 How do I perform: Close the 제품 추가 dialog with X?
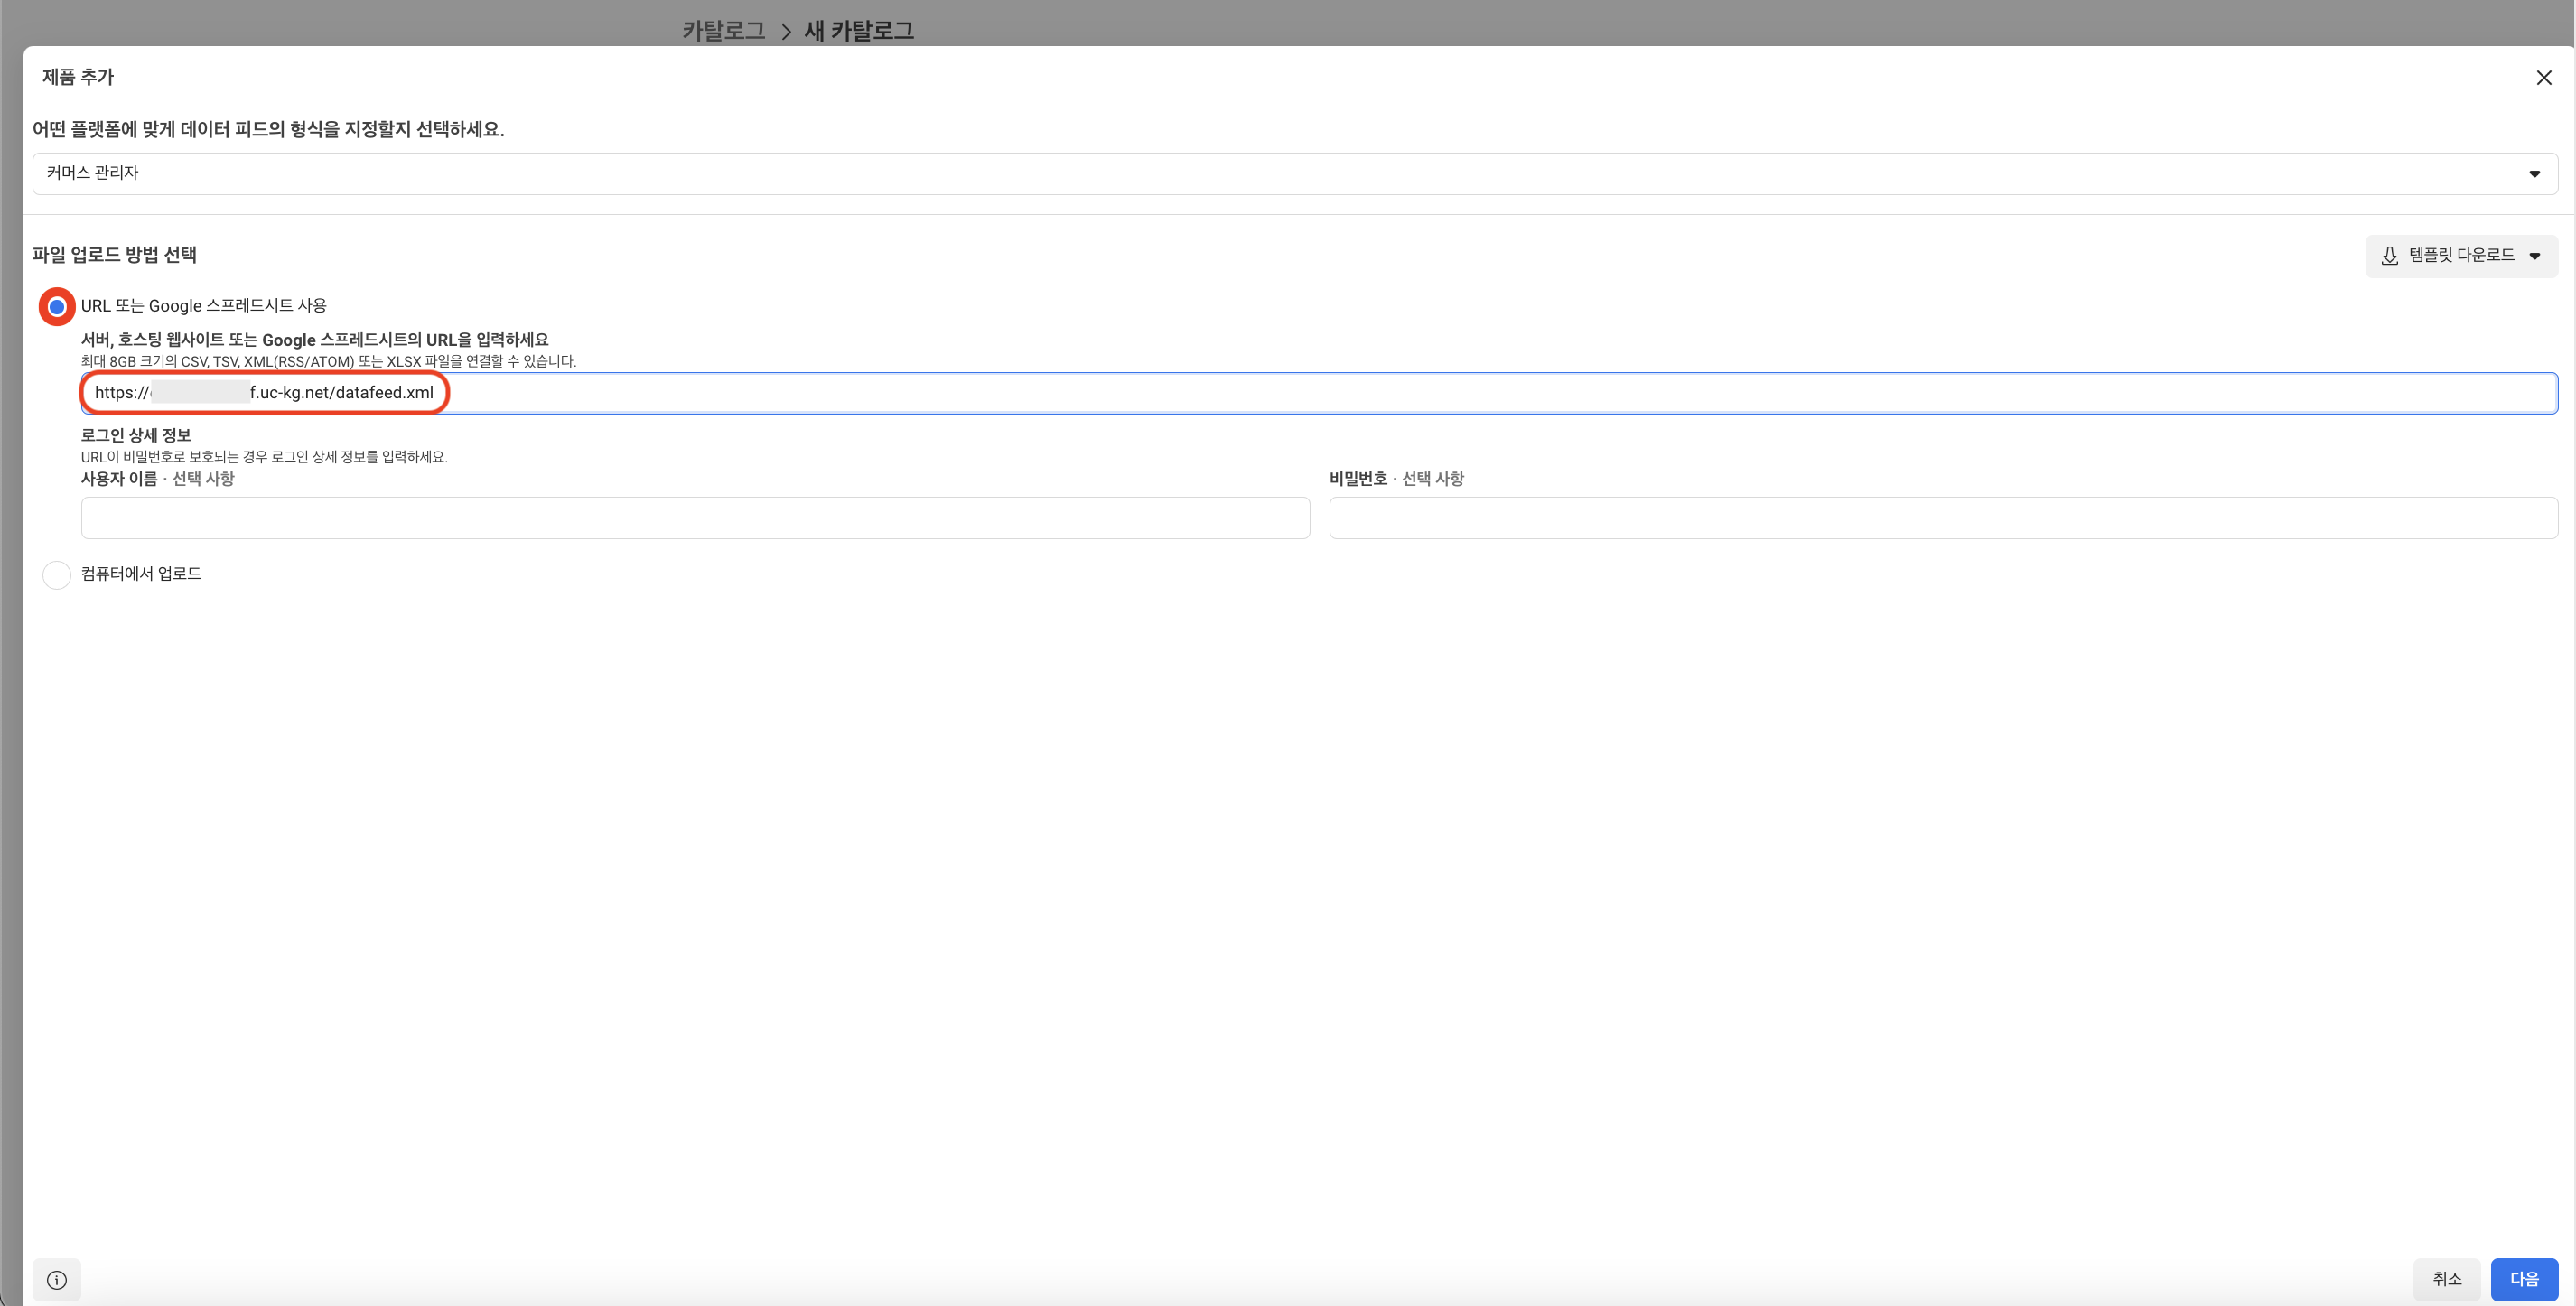coord(2543,78)
